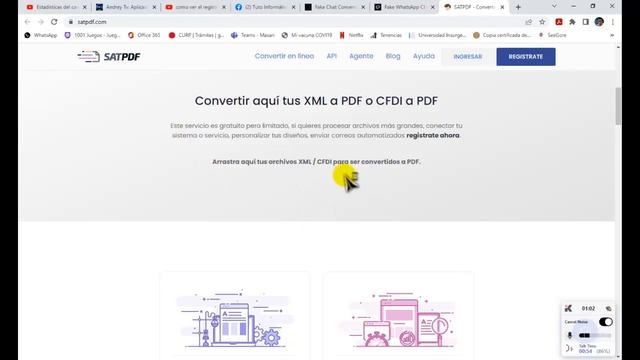This screenshot has height=360, width=640.
Task: Reload the satpdf.com page
Action: click(x=54, y=22)
